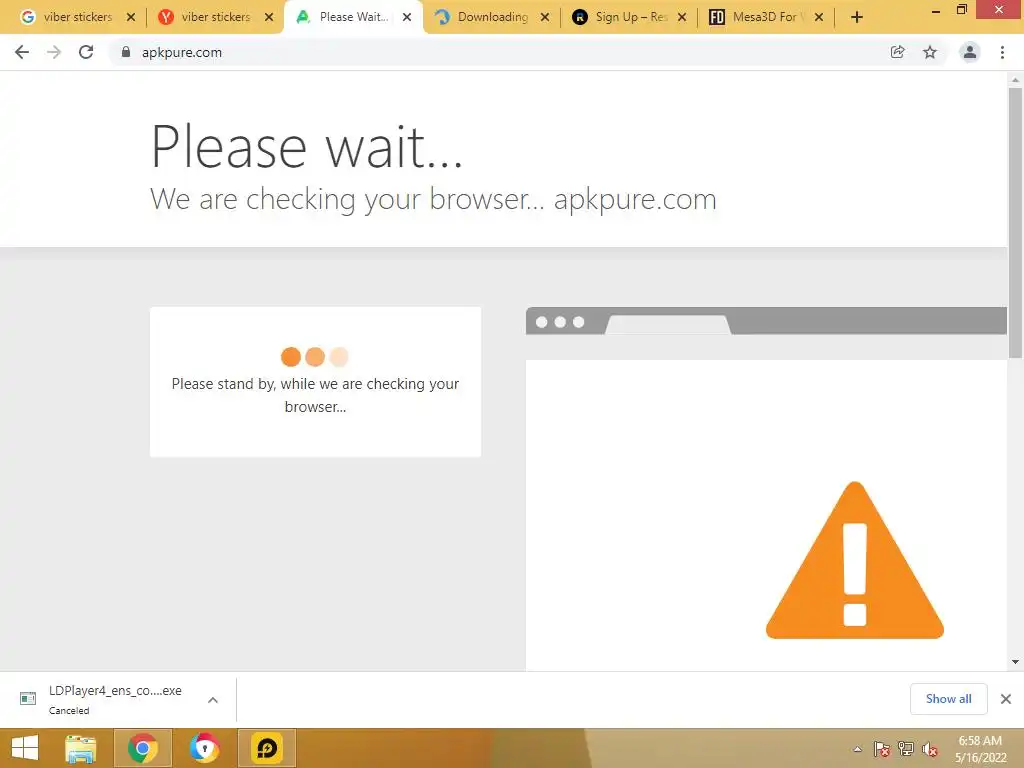
Task: Click the 'Please stand by' message text
Action: (315, 395)
